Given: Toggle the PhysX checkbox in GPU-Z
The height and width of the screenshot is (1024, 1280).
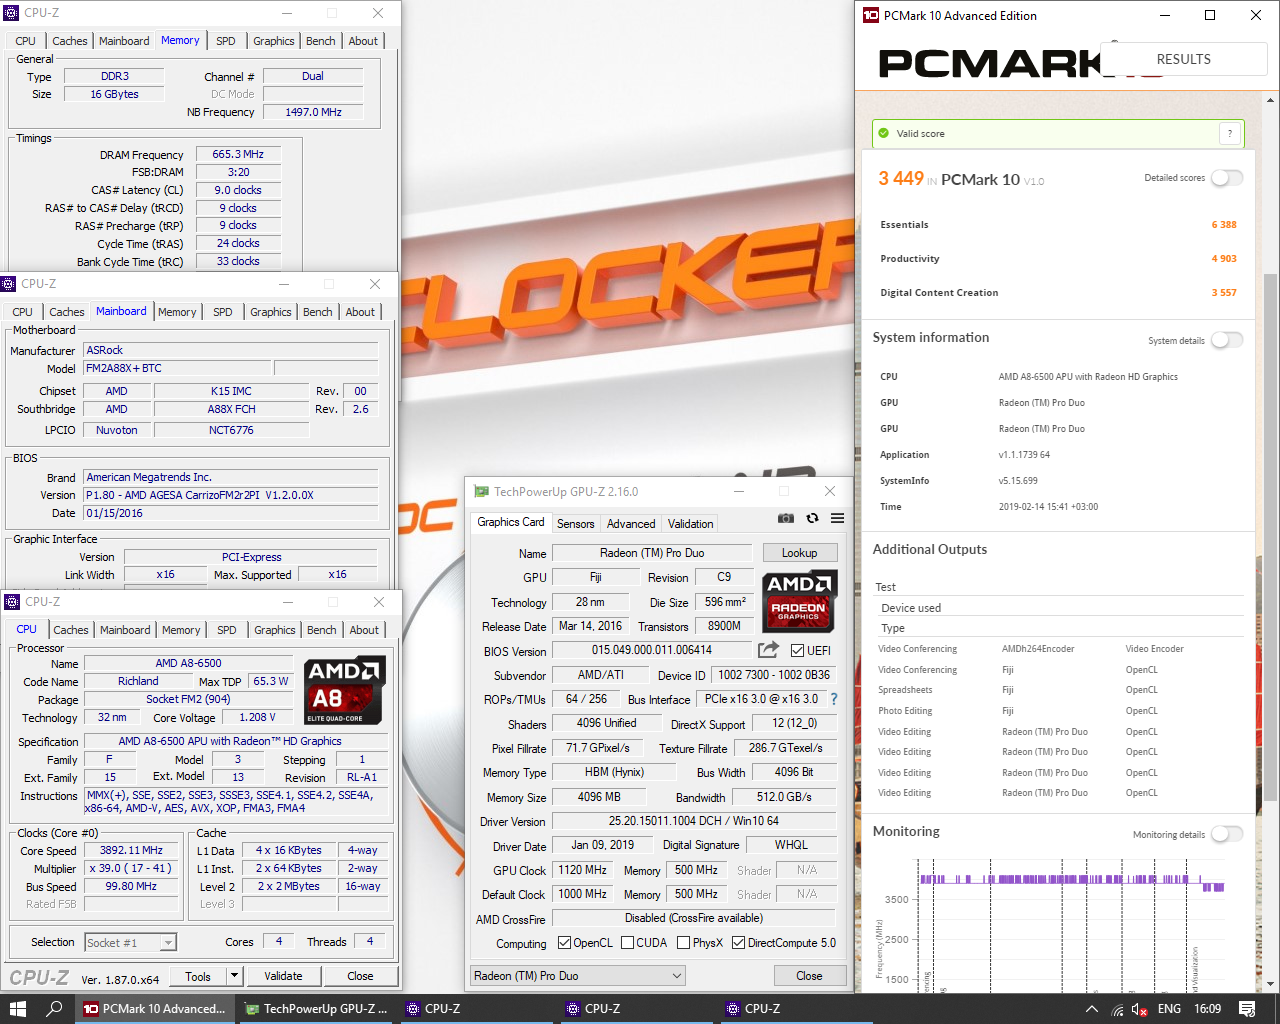Looking at the screenshot, I should [683, 942].
